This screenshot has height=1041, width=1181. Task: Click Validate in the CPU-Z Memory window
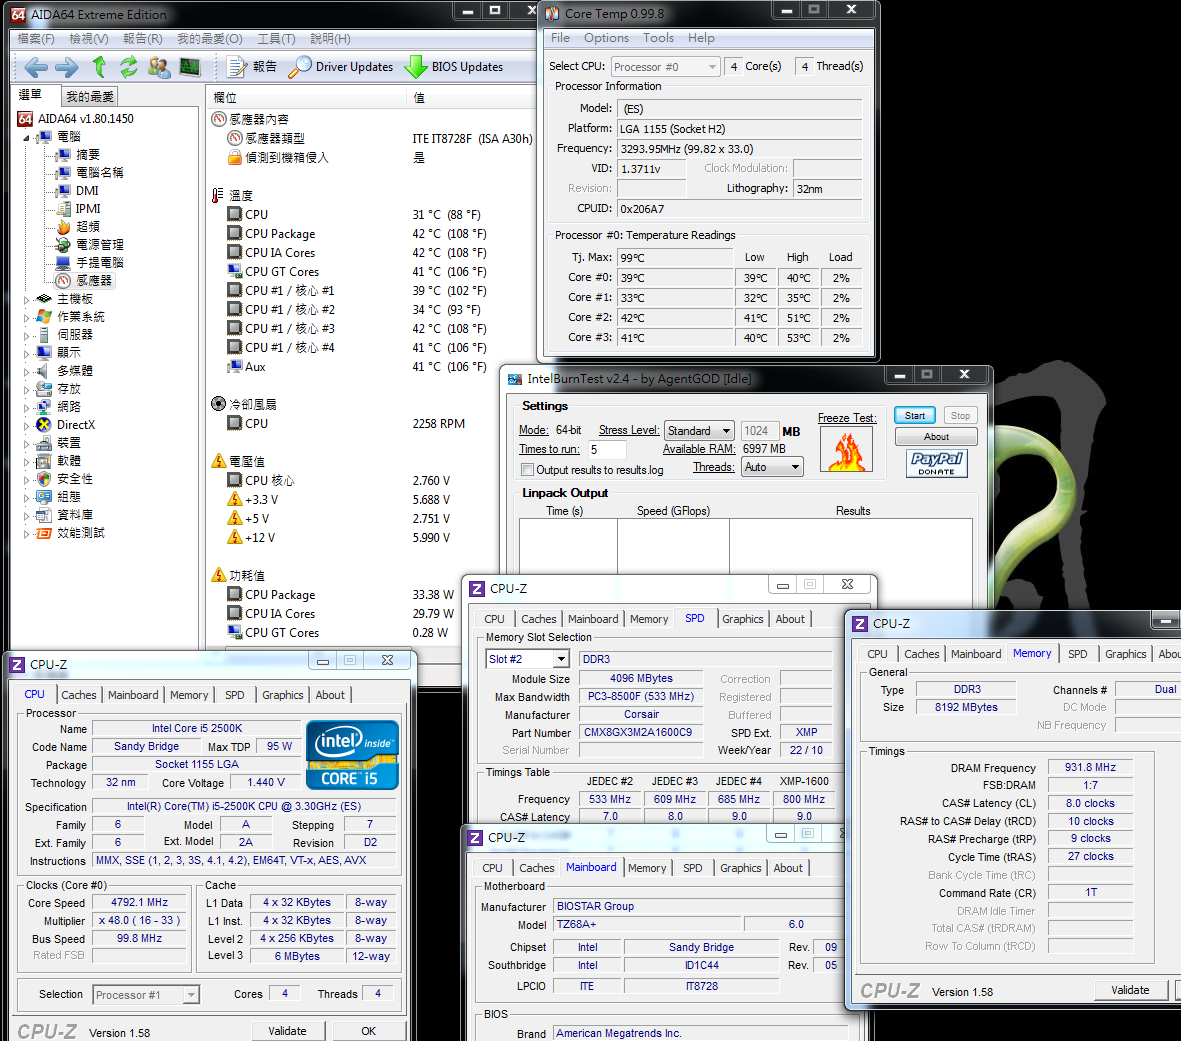pyautogui.click(x=1131, y=990)
